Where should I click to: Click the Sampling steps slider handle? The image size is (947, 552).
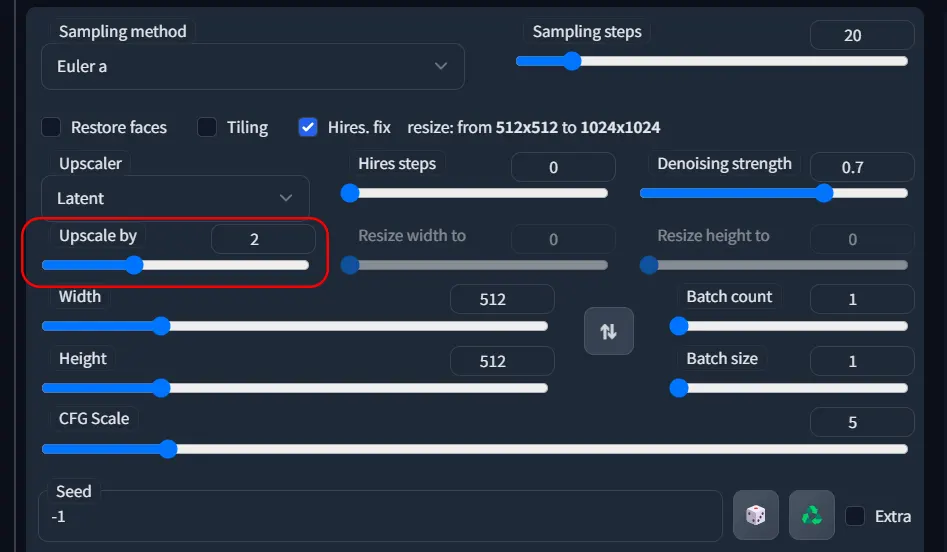pyautogui.click(x=571, y=61)
